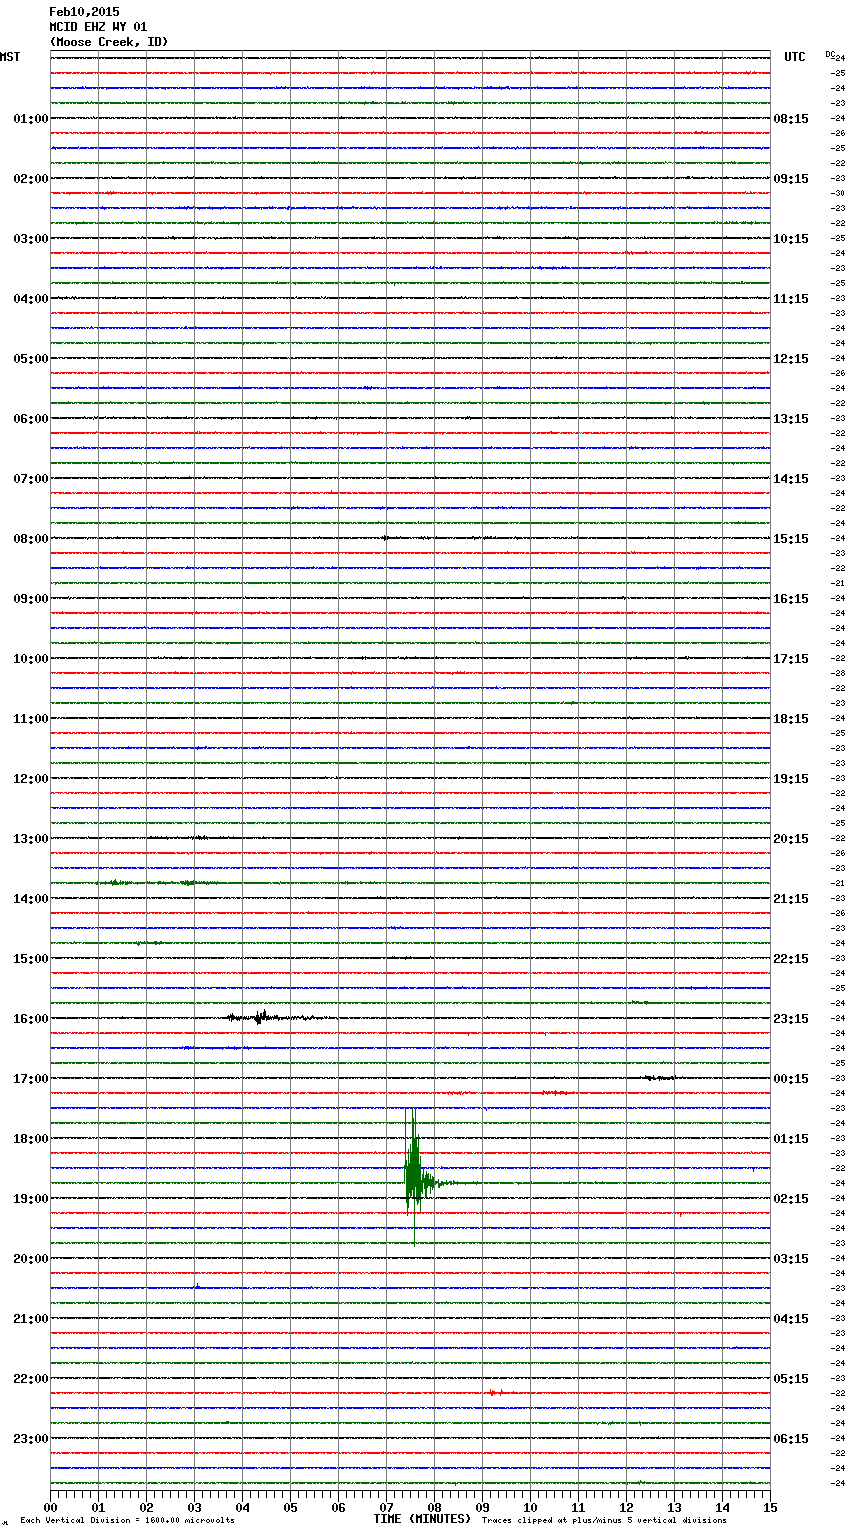Click the 03 minute tick label on the x-axis

click(194, 1507)
